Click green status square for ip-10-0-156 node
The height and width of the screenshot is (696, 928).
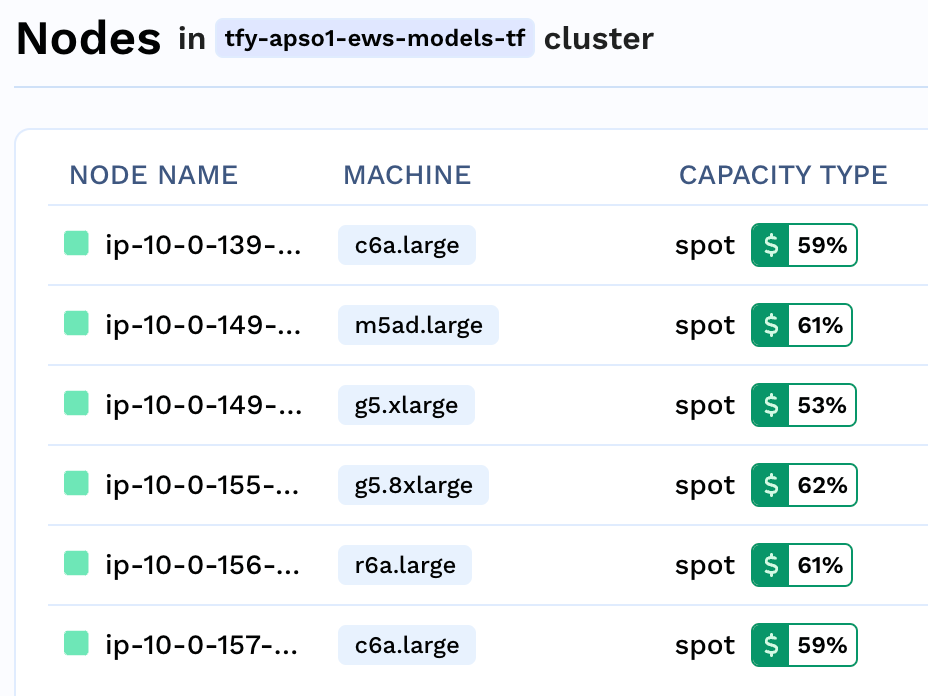click(x=76, y=564)
